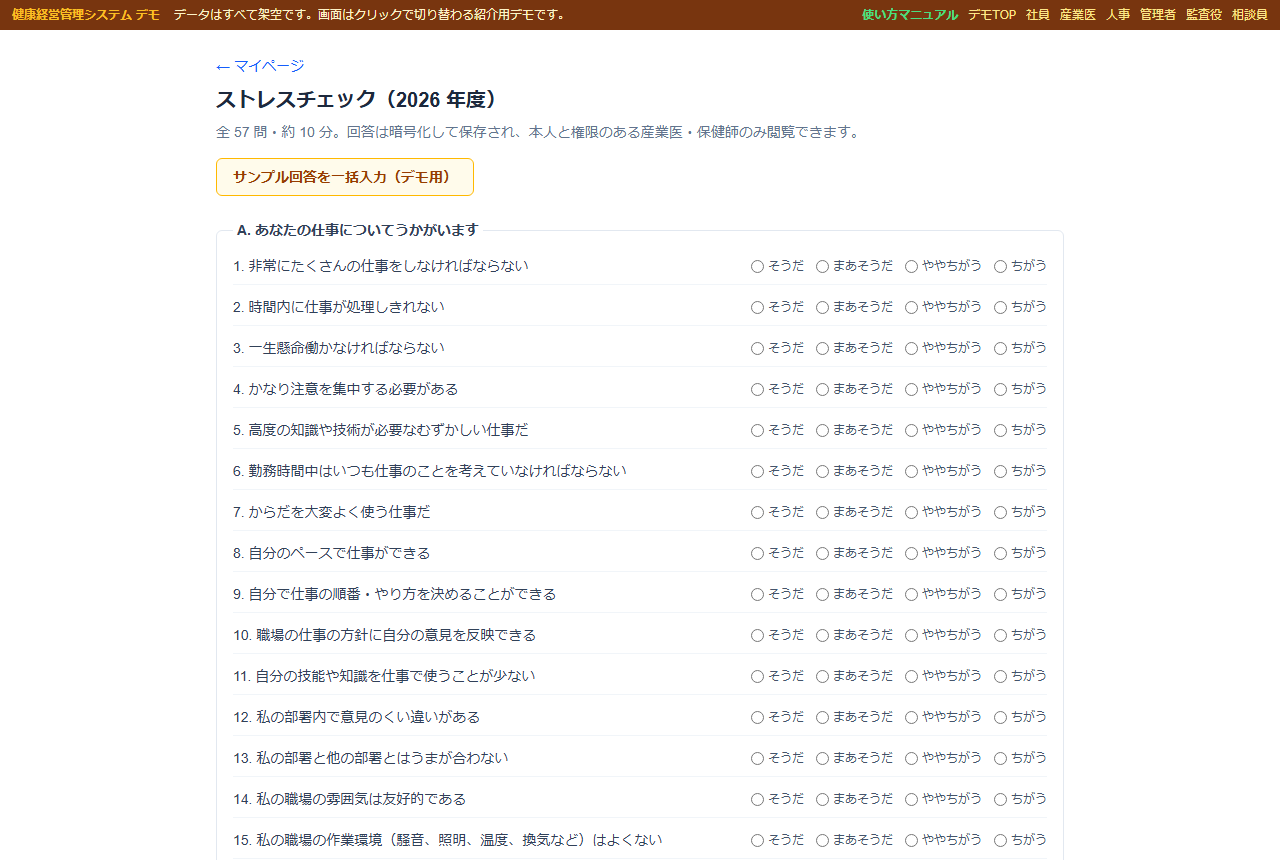This screenshot has width=1280, height=860.
Task: Click section heading A. あなたの仕事についてうかがいます
Action: [358, 230]
